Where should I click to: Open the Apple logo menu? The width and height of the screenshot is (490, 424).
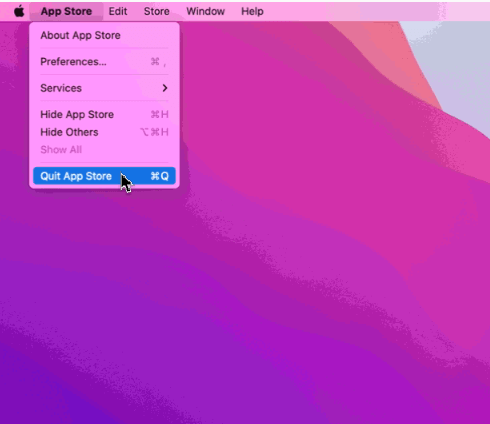click(x=19, y=11)
